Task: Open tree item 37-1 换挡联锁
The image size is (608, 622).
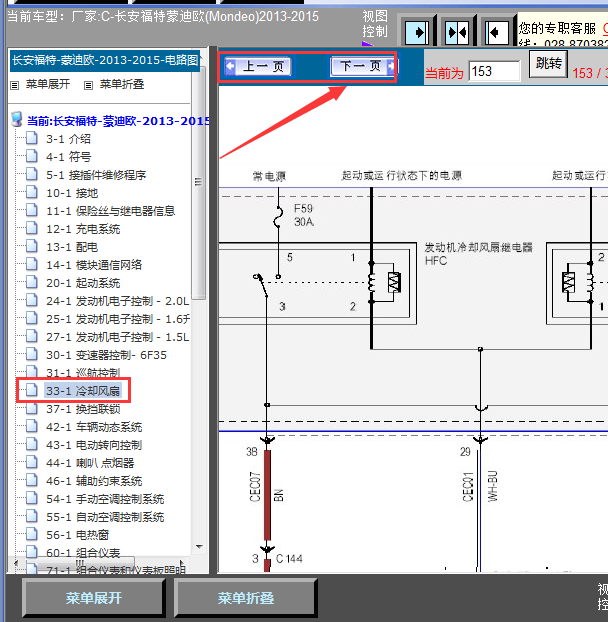Action: pos(83,409)
